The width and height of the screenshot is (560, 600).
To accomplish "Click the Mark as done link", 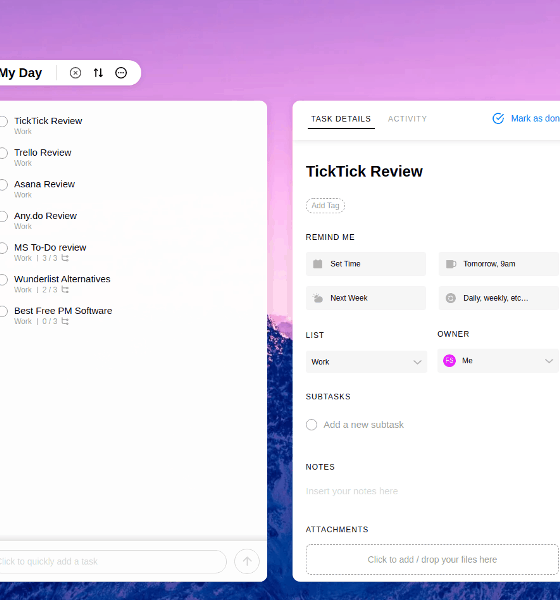I will pyautogui.click(x=535, y=119).
